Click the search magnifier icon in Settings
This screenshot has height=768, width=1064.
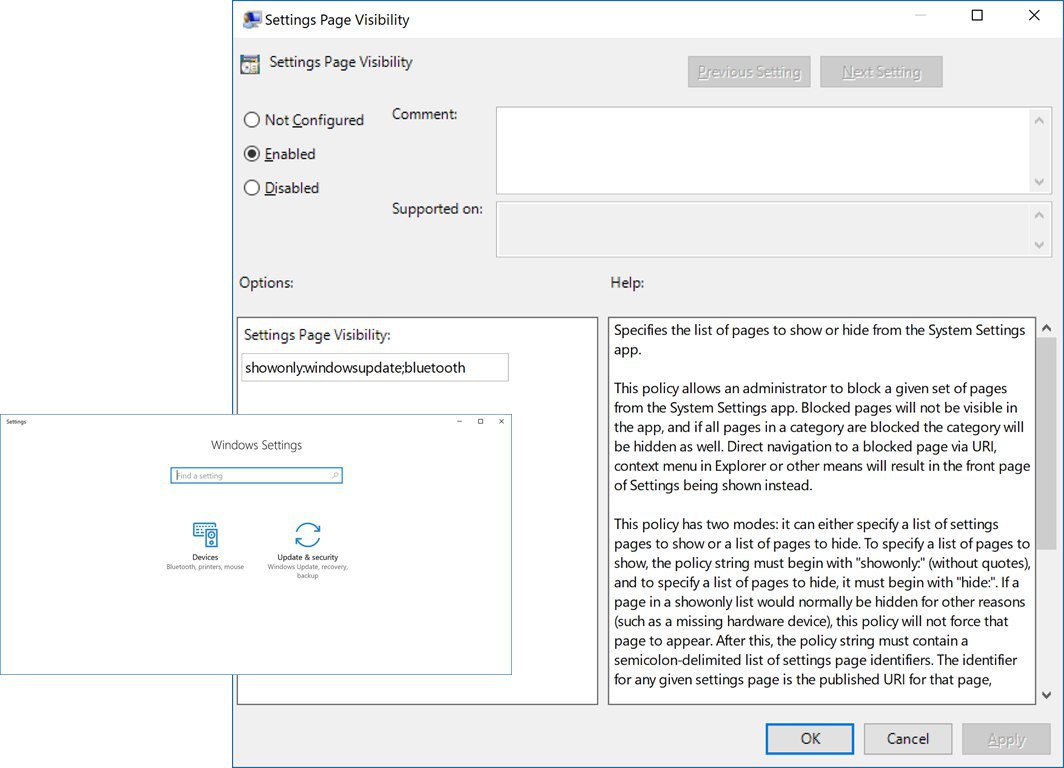click(335, 476)
